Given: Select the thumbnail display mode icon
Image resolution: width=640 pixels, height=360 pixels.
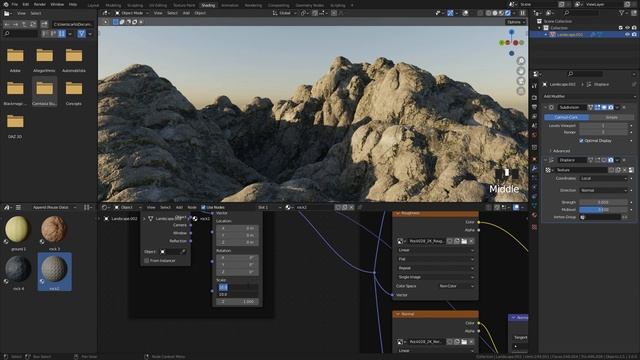Looking at the screenshot, I should [62, 34].
